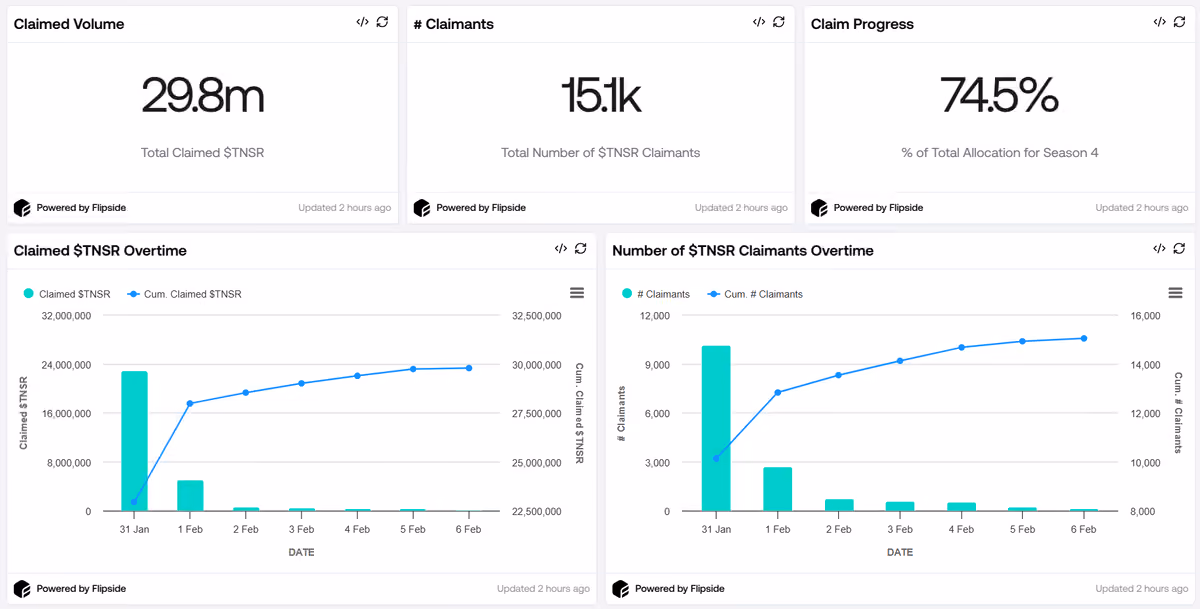Open hamburger menu on Claimed $TNSR chart
The image size is (1200, 609).
(577, 293)
